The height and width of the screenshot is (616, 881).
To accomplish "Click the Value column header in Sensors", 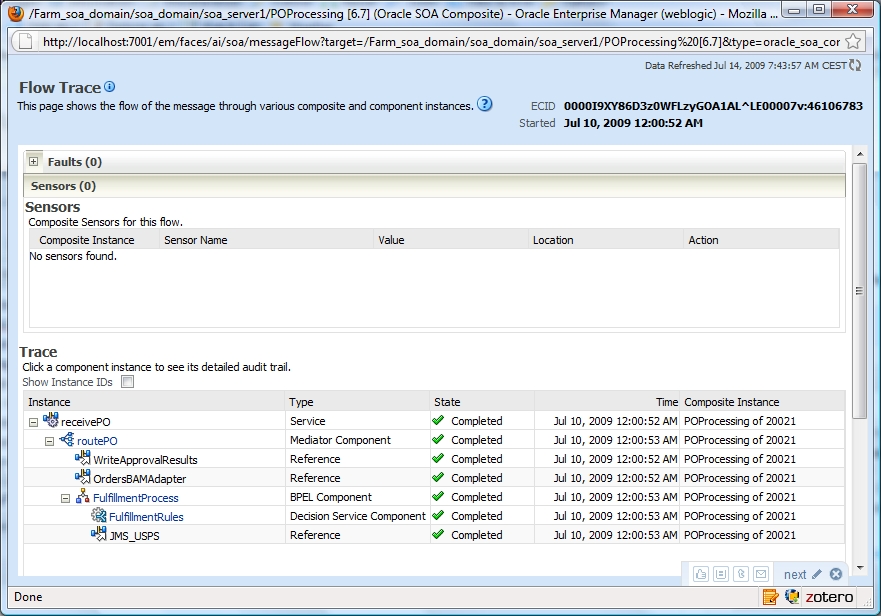I will [451, 240].
